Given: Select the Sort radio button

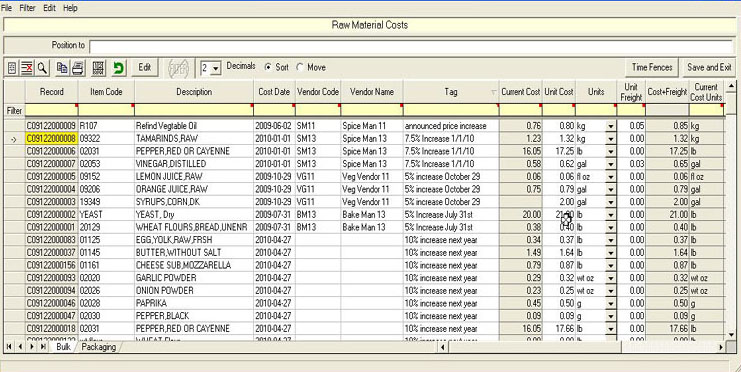Looking at the screenshot, I should 268,67.
